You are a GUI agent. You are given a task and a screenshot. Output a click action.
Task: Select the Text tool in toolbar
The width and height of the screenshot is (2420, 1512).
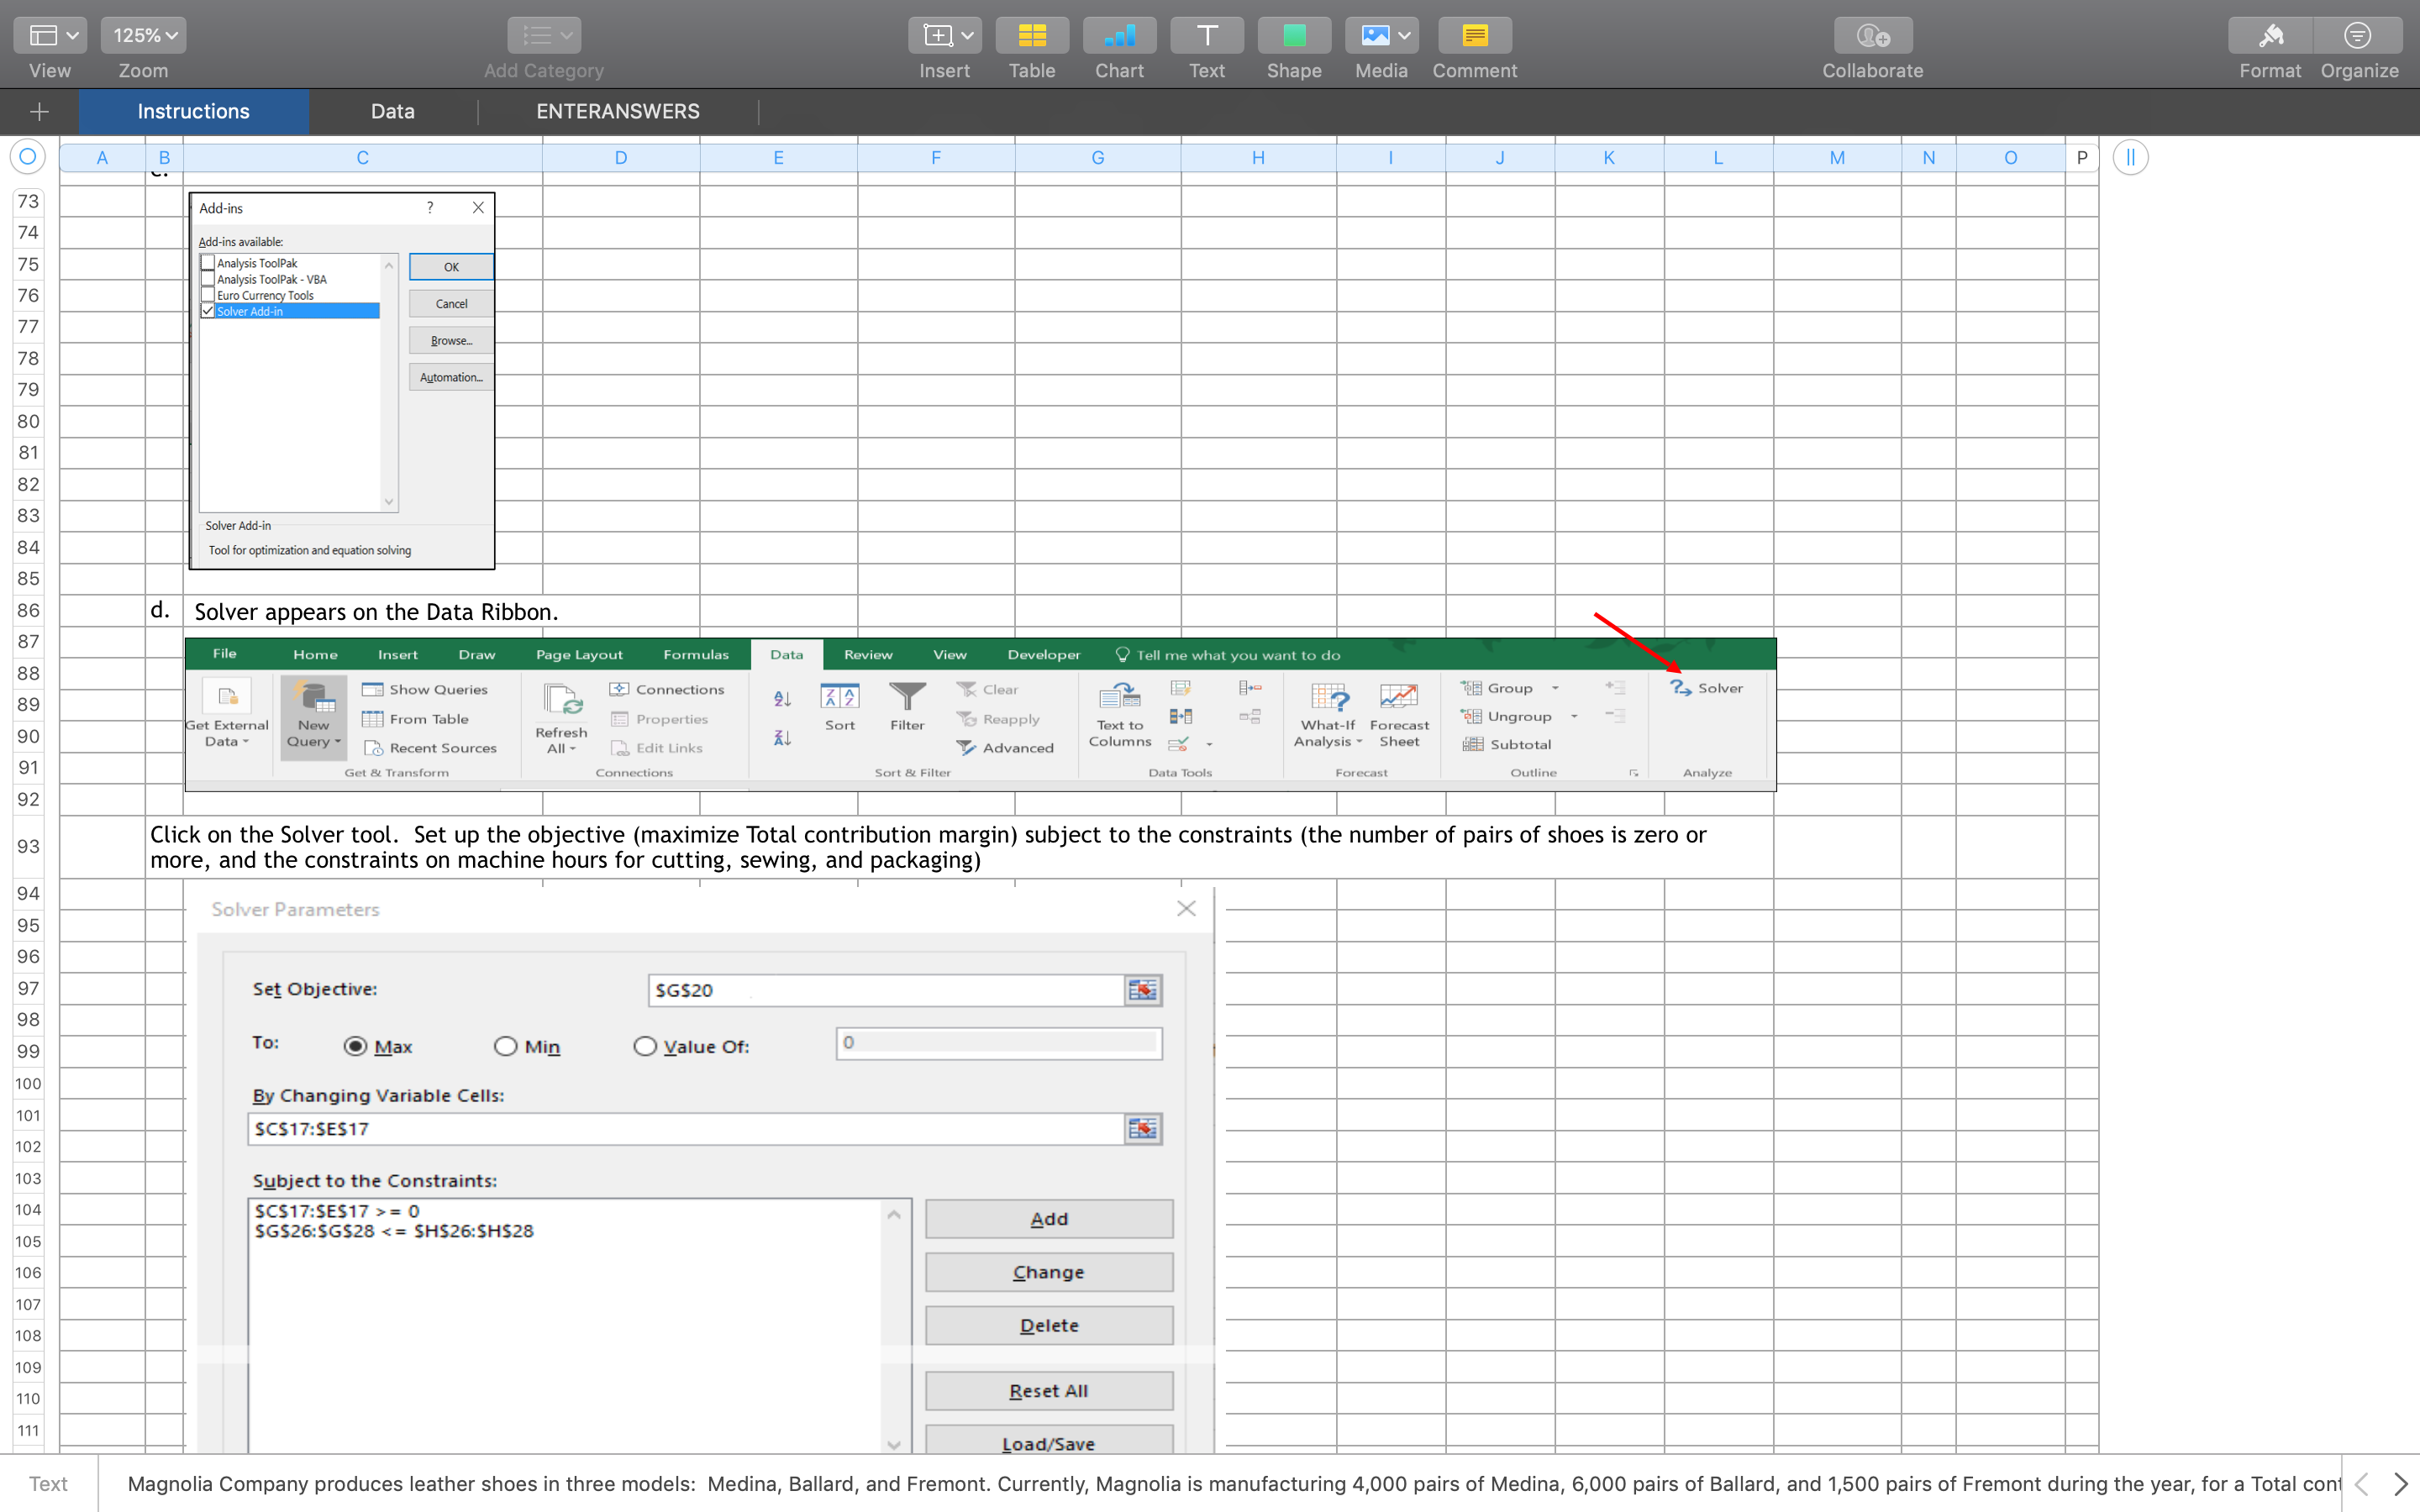(1206, 35)
